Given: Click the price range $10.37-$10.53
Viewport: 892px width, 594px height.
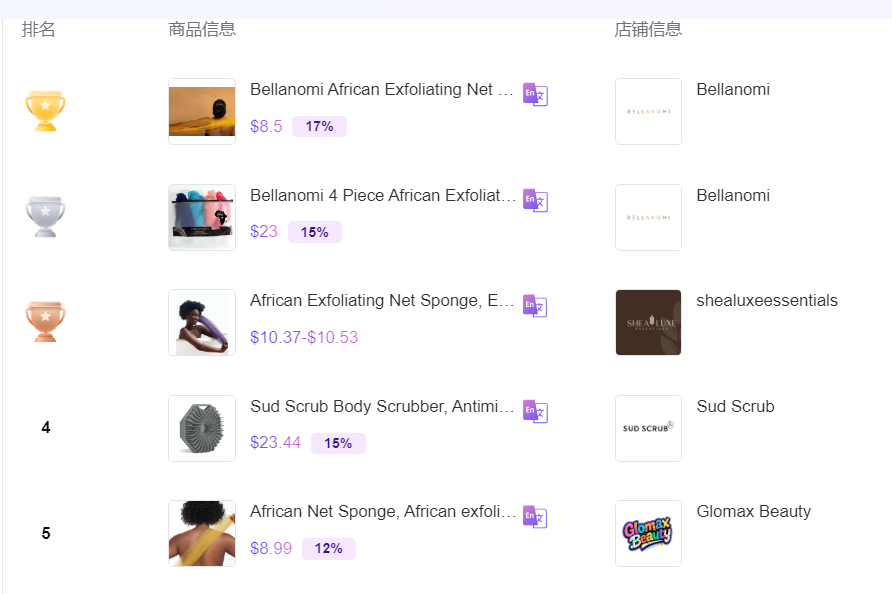Looking at the screenshot, I should tap(304, 338).
